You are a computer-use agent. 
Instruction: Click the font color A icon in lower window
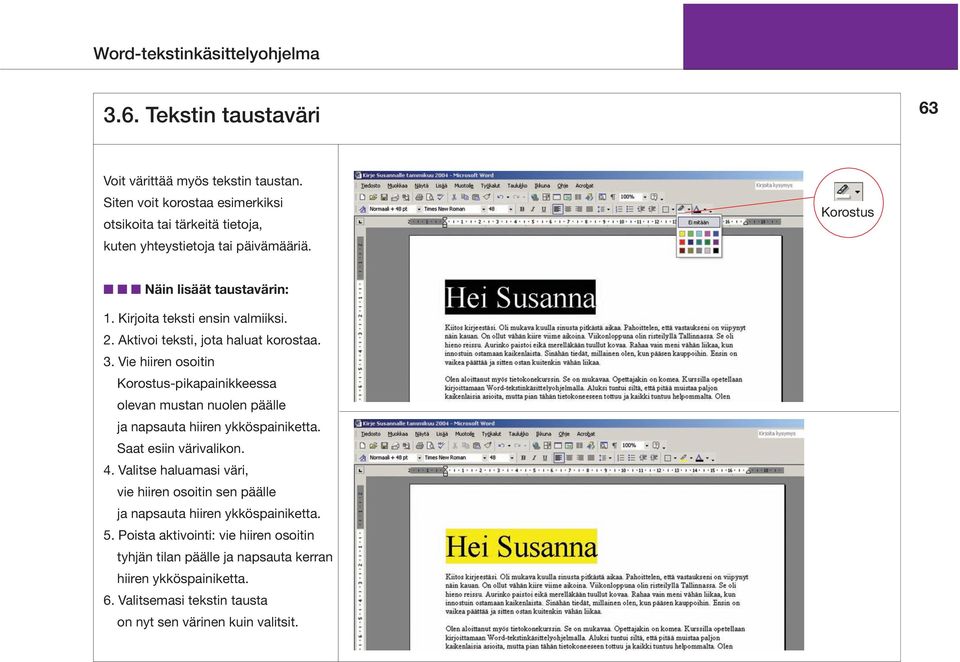pyautogui.click(x=699, y=458)
